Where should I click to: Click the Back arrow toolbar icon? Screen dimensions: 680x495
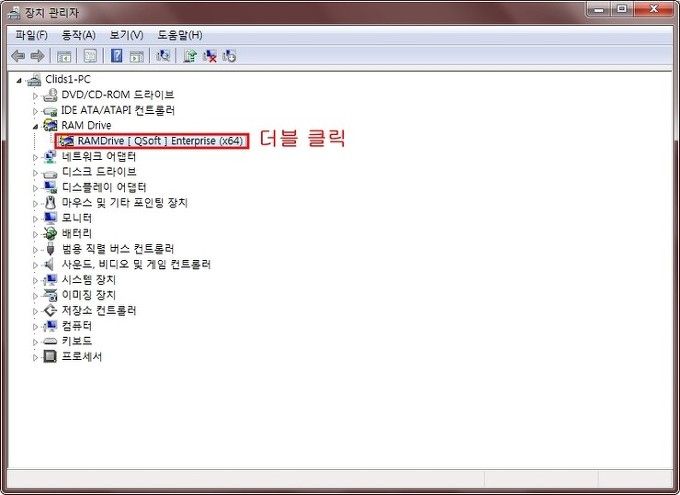18,56
